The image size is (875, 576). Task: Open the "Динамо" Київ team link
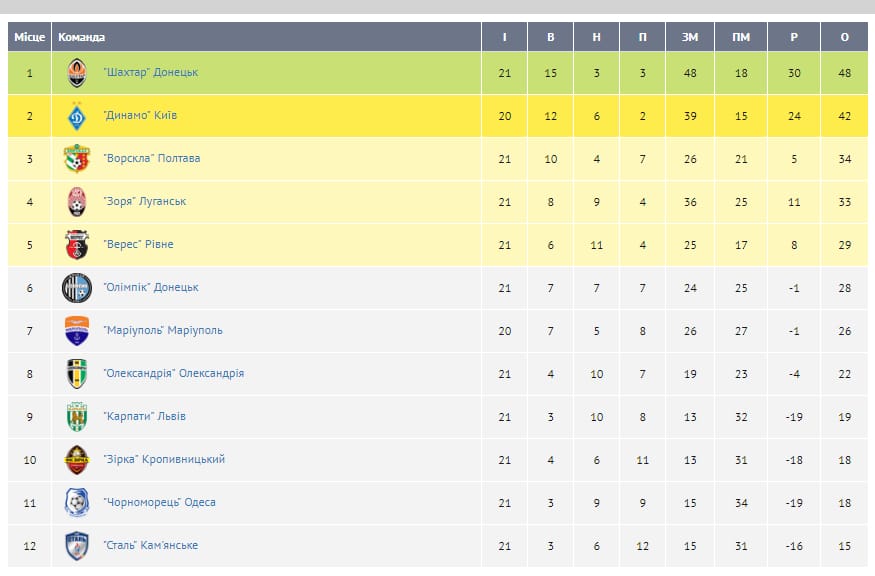tap(140, 116)
